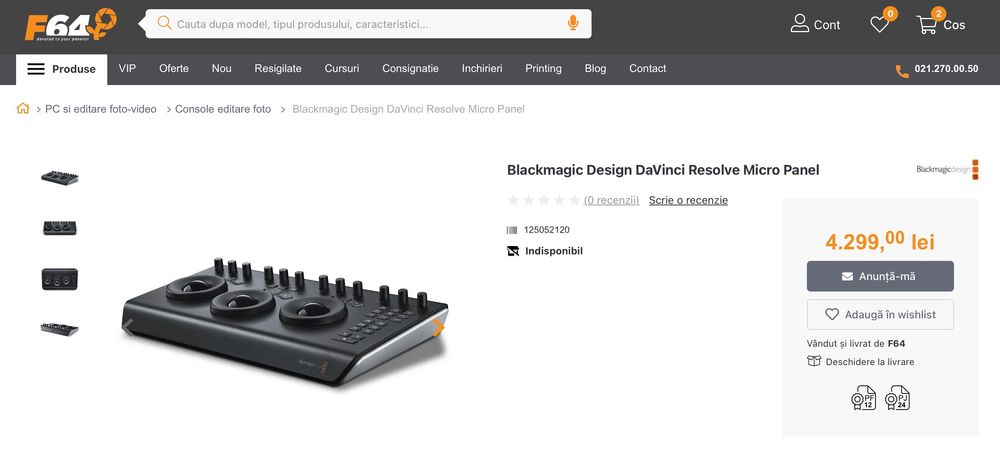Image resolution: width=1000 pixels, height=449 pixels.
Task: Go to the Inchirieri menu item
Action: [482, 69]
